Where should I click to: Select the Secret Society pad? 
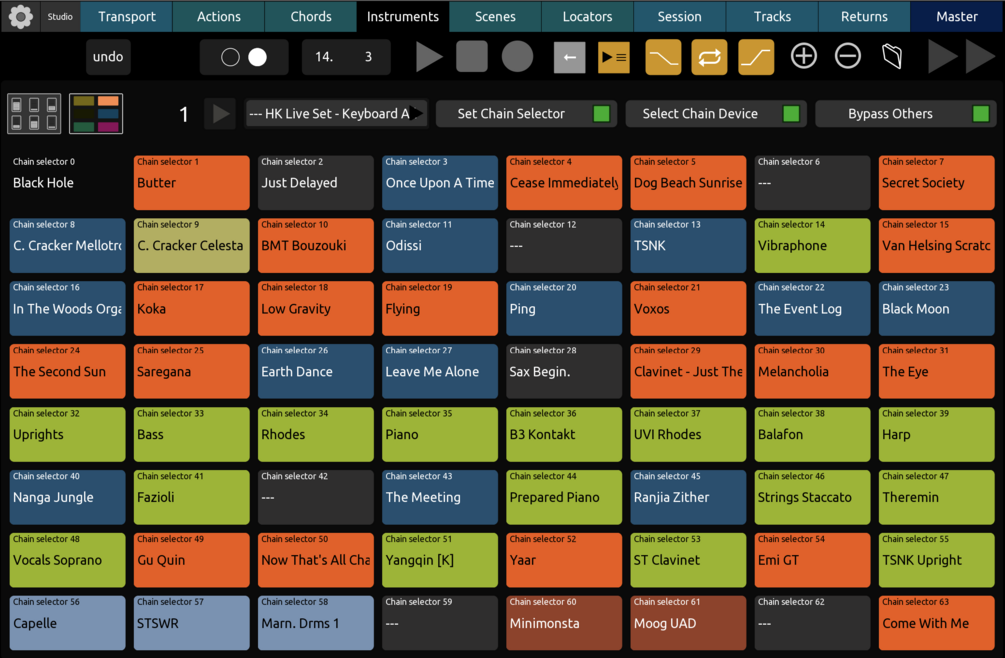936,183
